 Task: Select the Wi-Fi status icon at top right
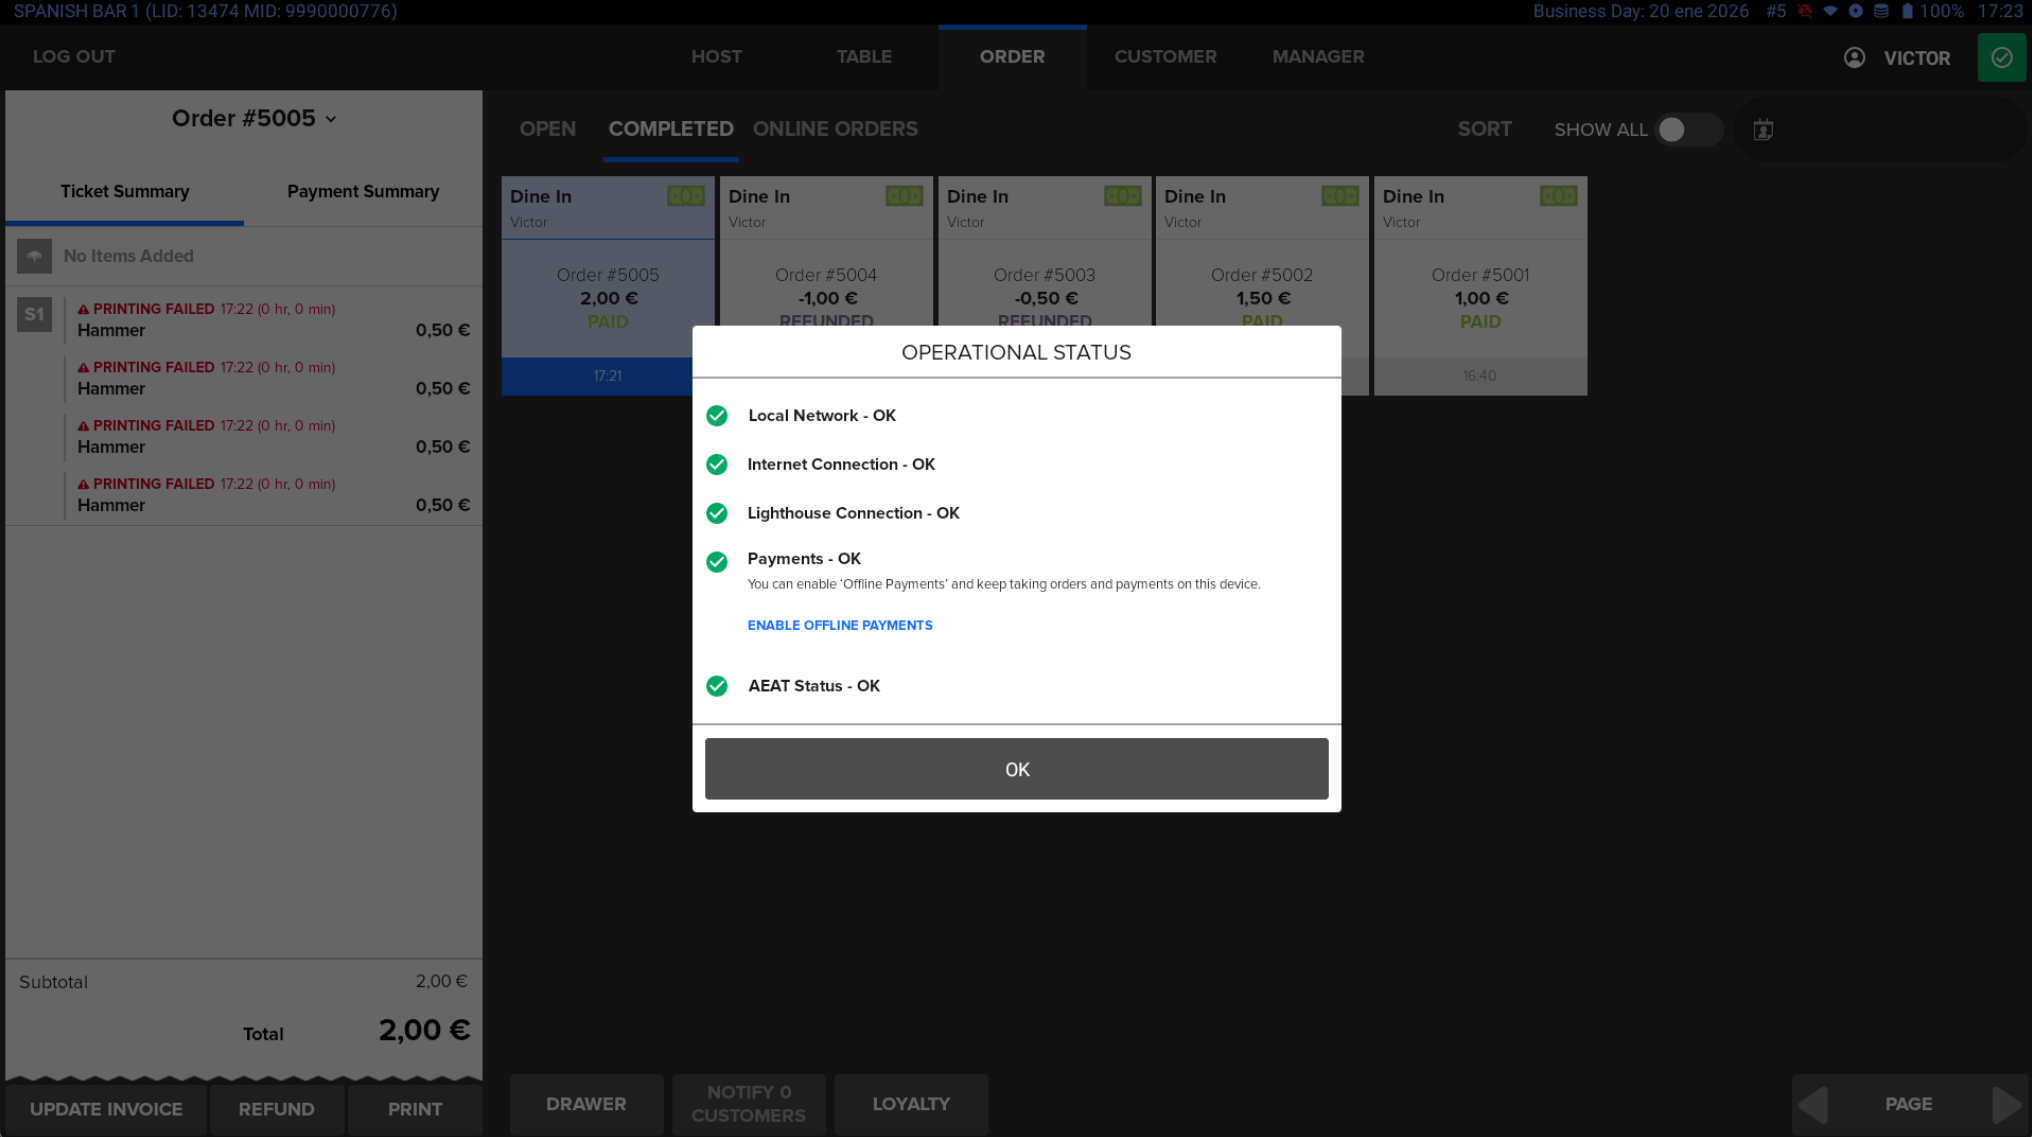pyautogui.click(x=1831, y=11)
